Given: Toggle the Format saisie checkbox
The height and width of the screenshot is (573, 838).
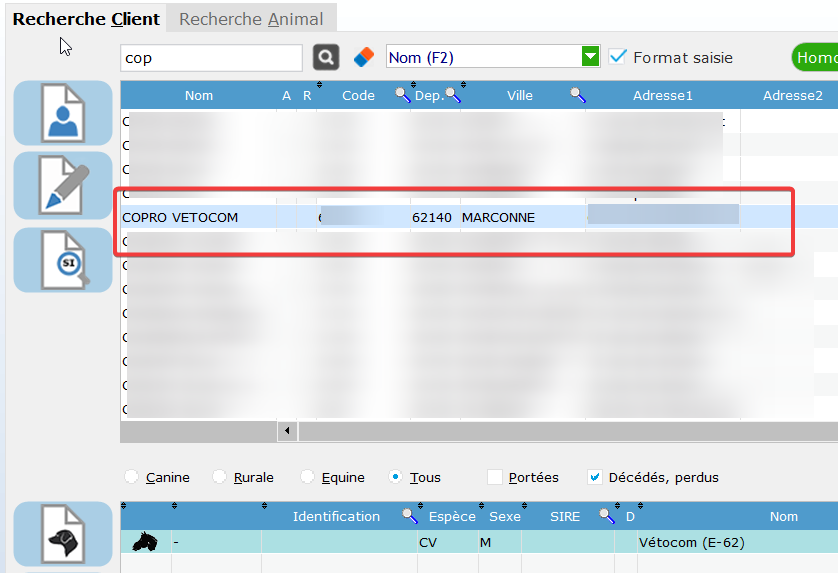Looking at the screenshot, I should point(618,57).
